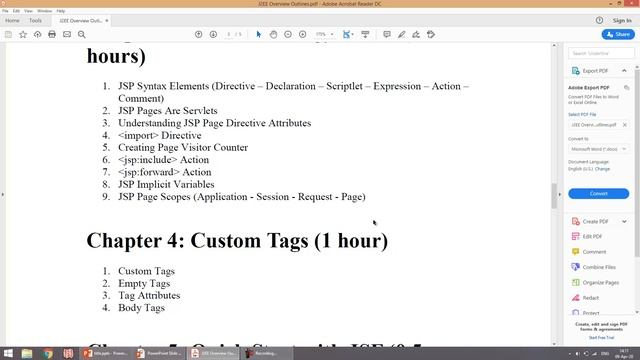Open the Organize Pages tool
The width and height of the screenshot is (640, 360).
click(x=600, y=282)
